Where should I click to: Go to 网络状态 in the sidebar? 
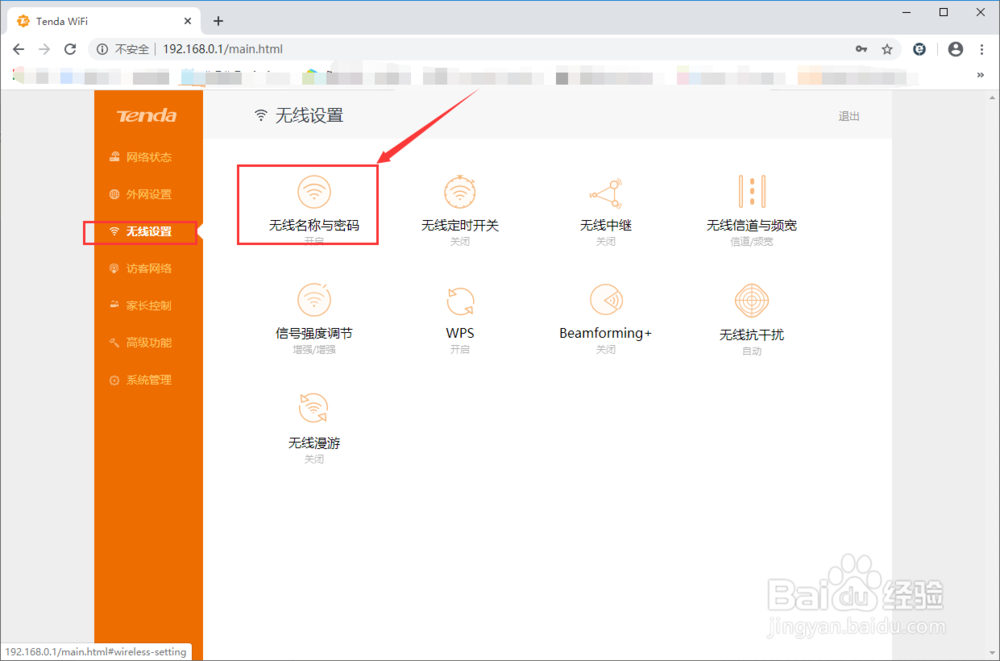[x=140, y=157]
